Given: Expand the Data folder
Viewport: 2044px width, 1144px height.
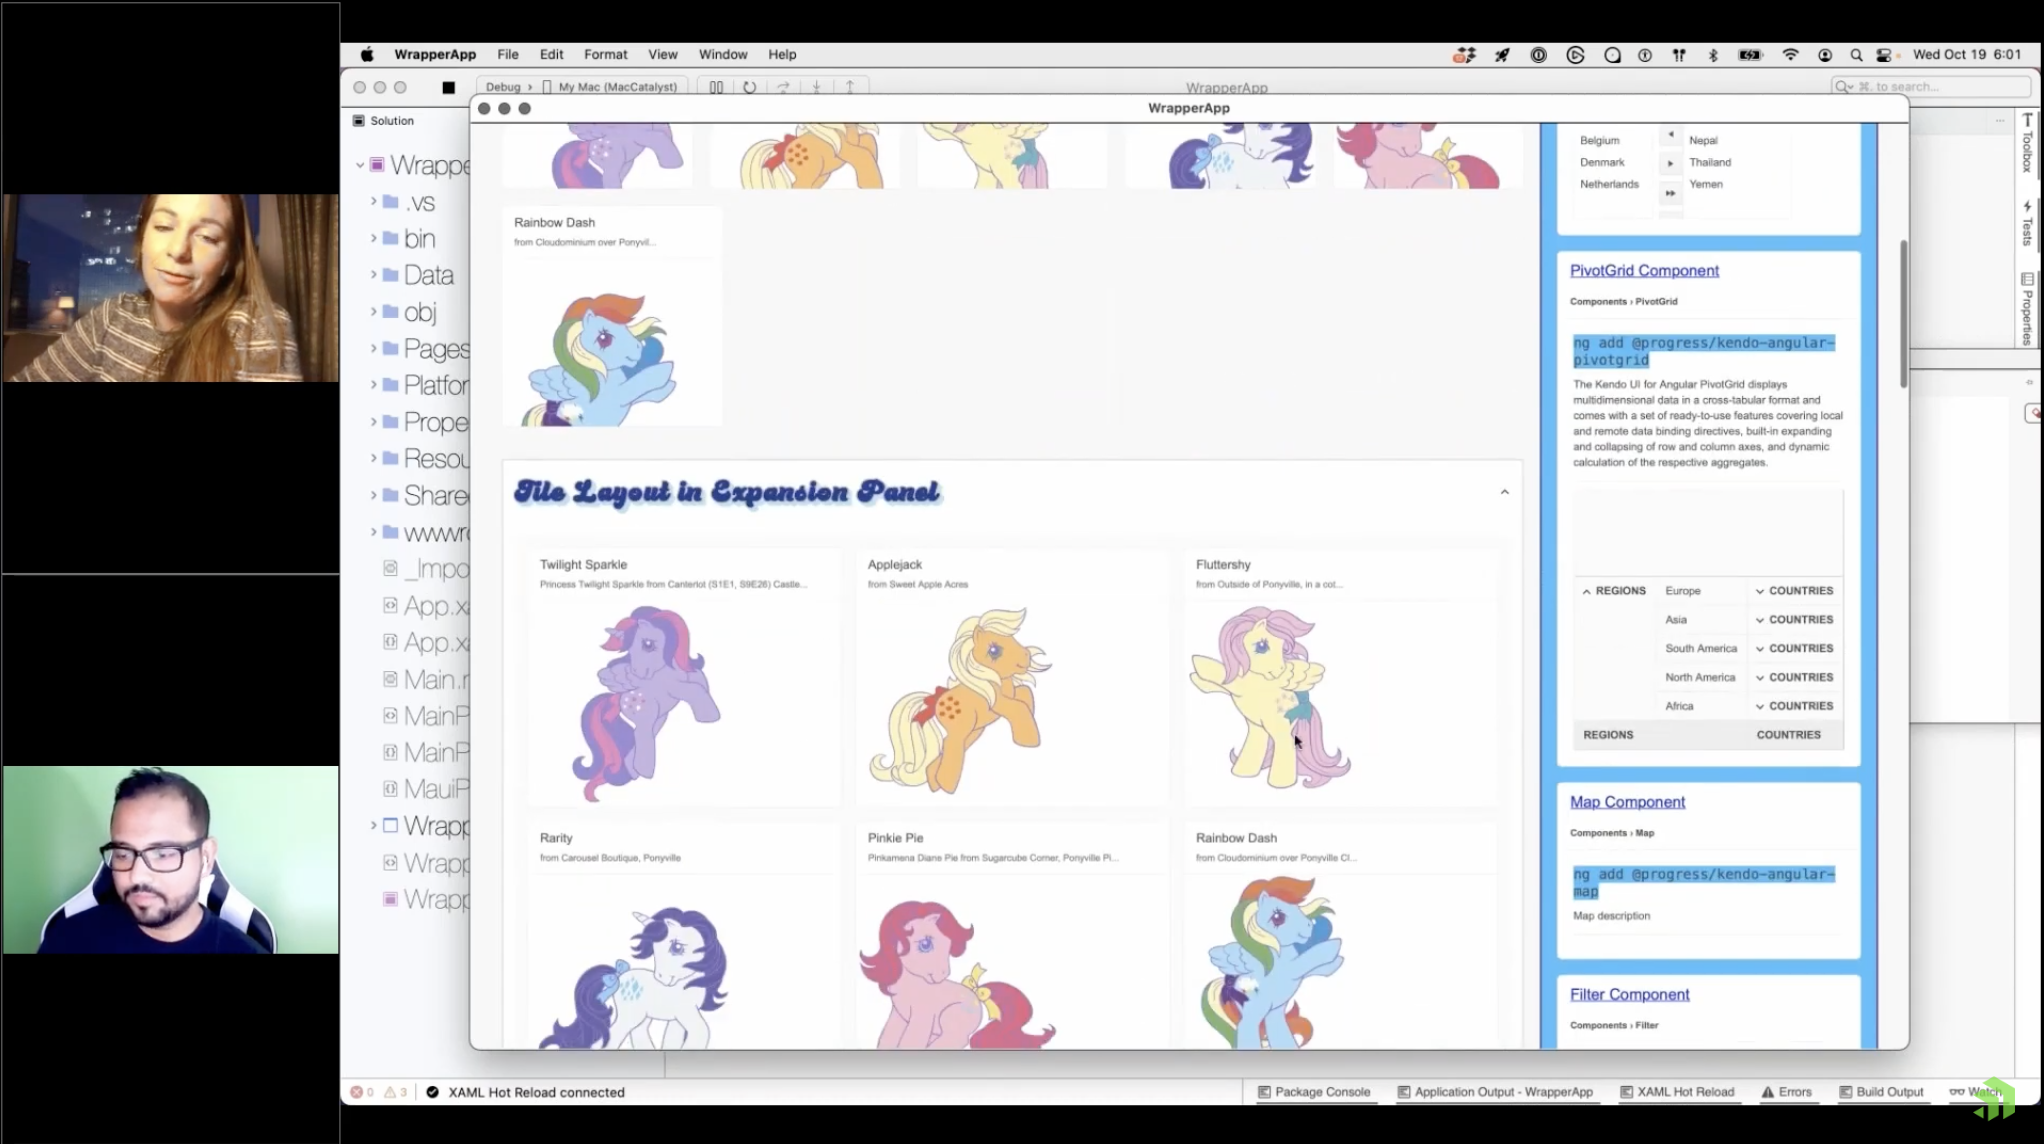Looking at the screenshot, I should click(374, 275).
